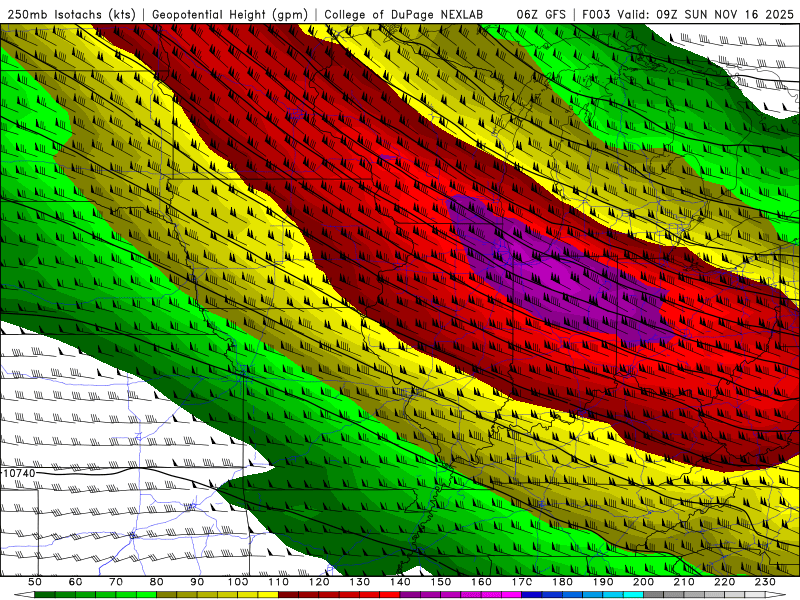Click the '220' value on the color scale
The width and height of the screenshot is (800, 600).
[724, 582]
